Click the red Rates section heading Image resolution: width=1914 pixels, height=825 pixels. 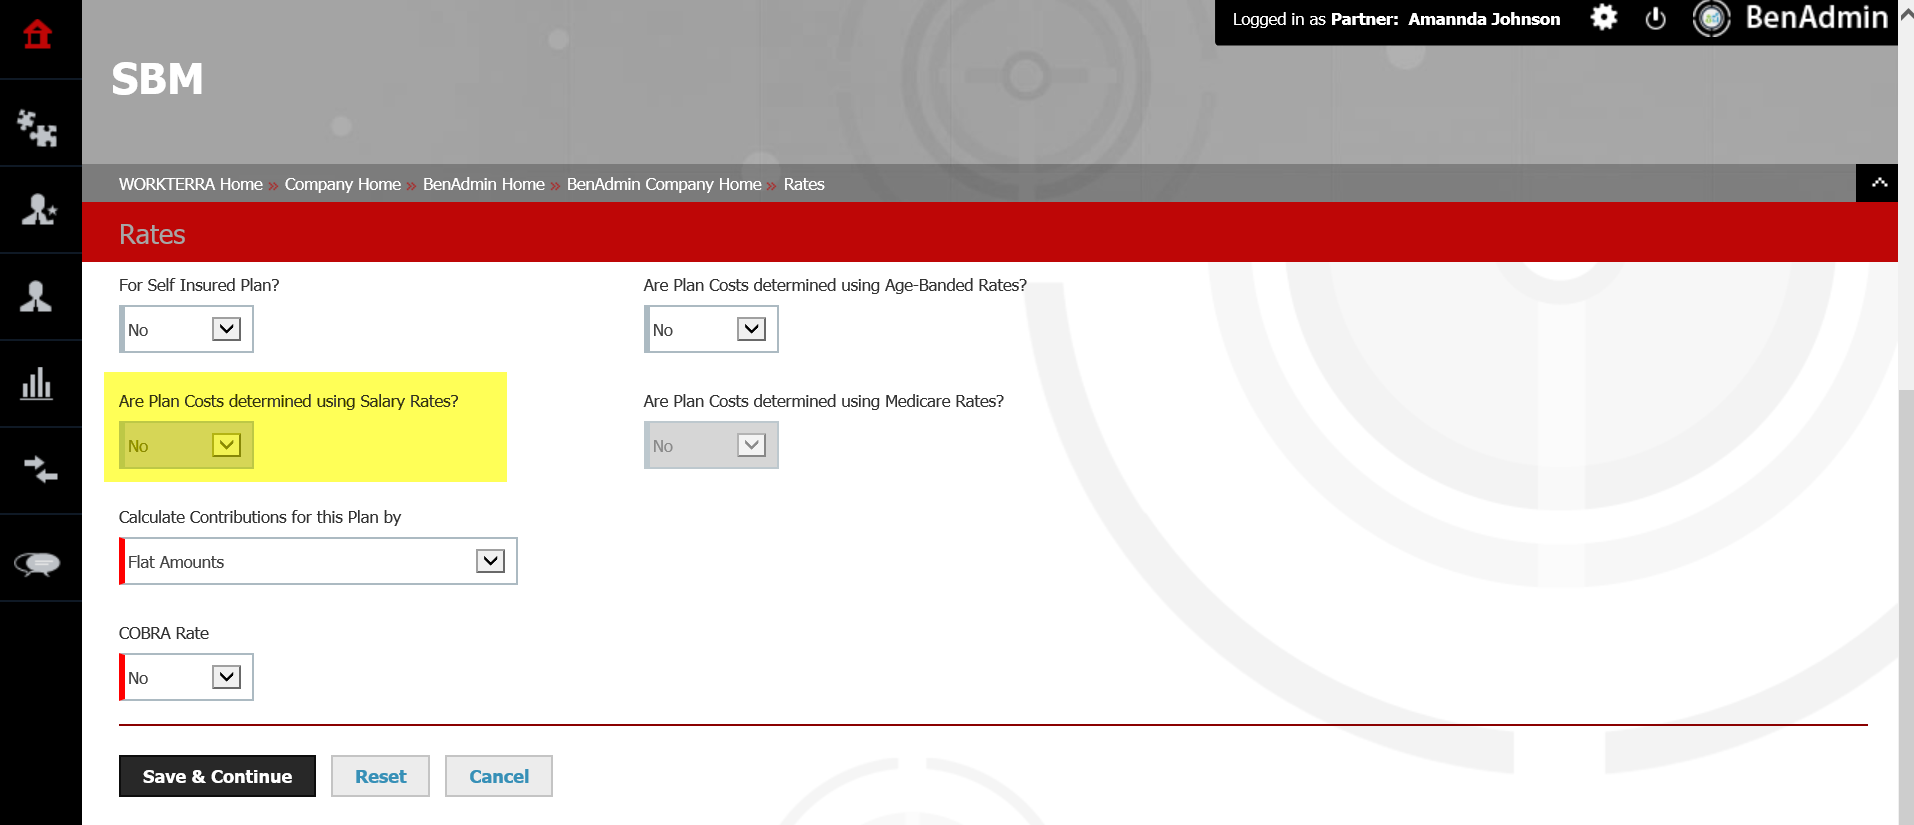[x=152, y=234]
